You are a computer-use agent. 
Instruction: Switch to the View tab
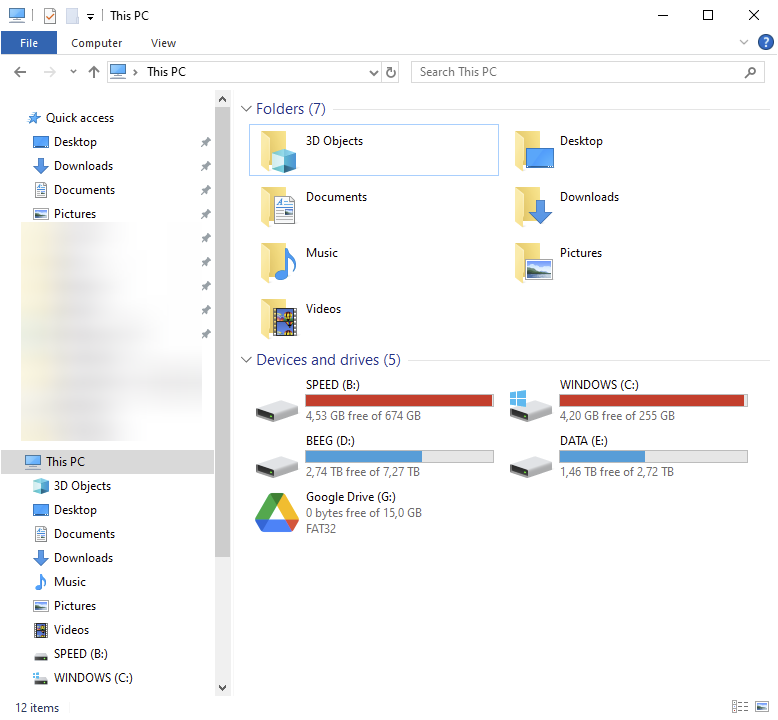tap(163, 43)
